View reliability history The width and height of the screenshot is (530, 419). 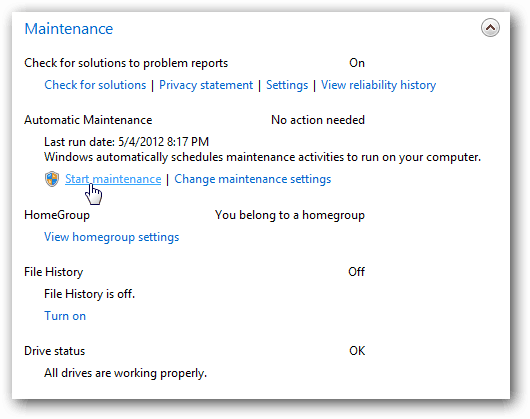tap(378, 85)
